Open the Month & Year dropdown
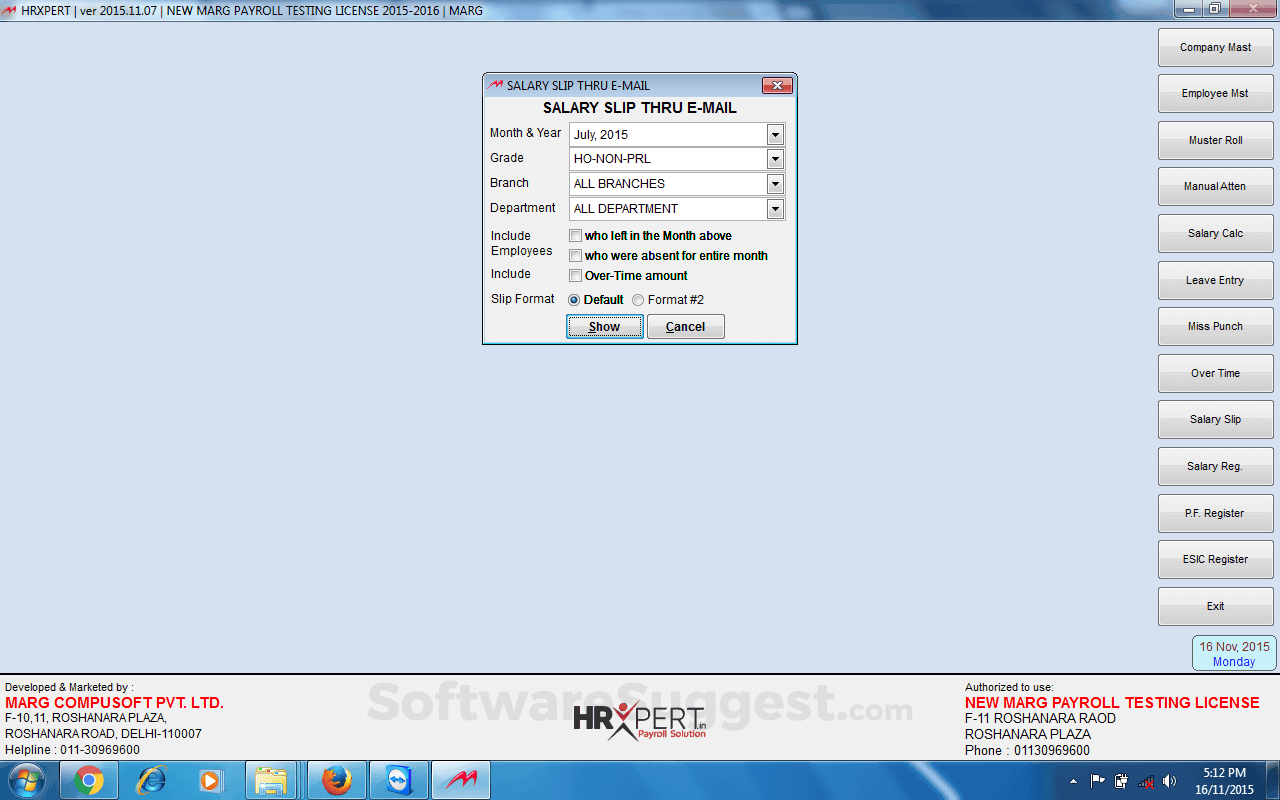The image size is (1280, 800). (x=775, y=134)
